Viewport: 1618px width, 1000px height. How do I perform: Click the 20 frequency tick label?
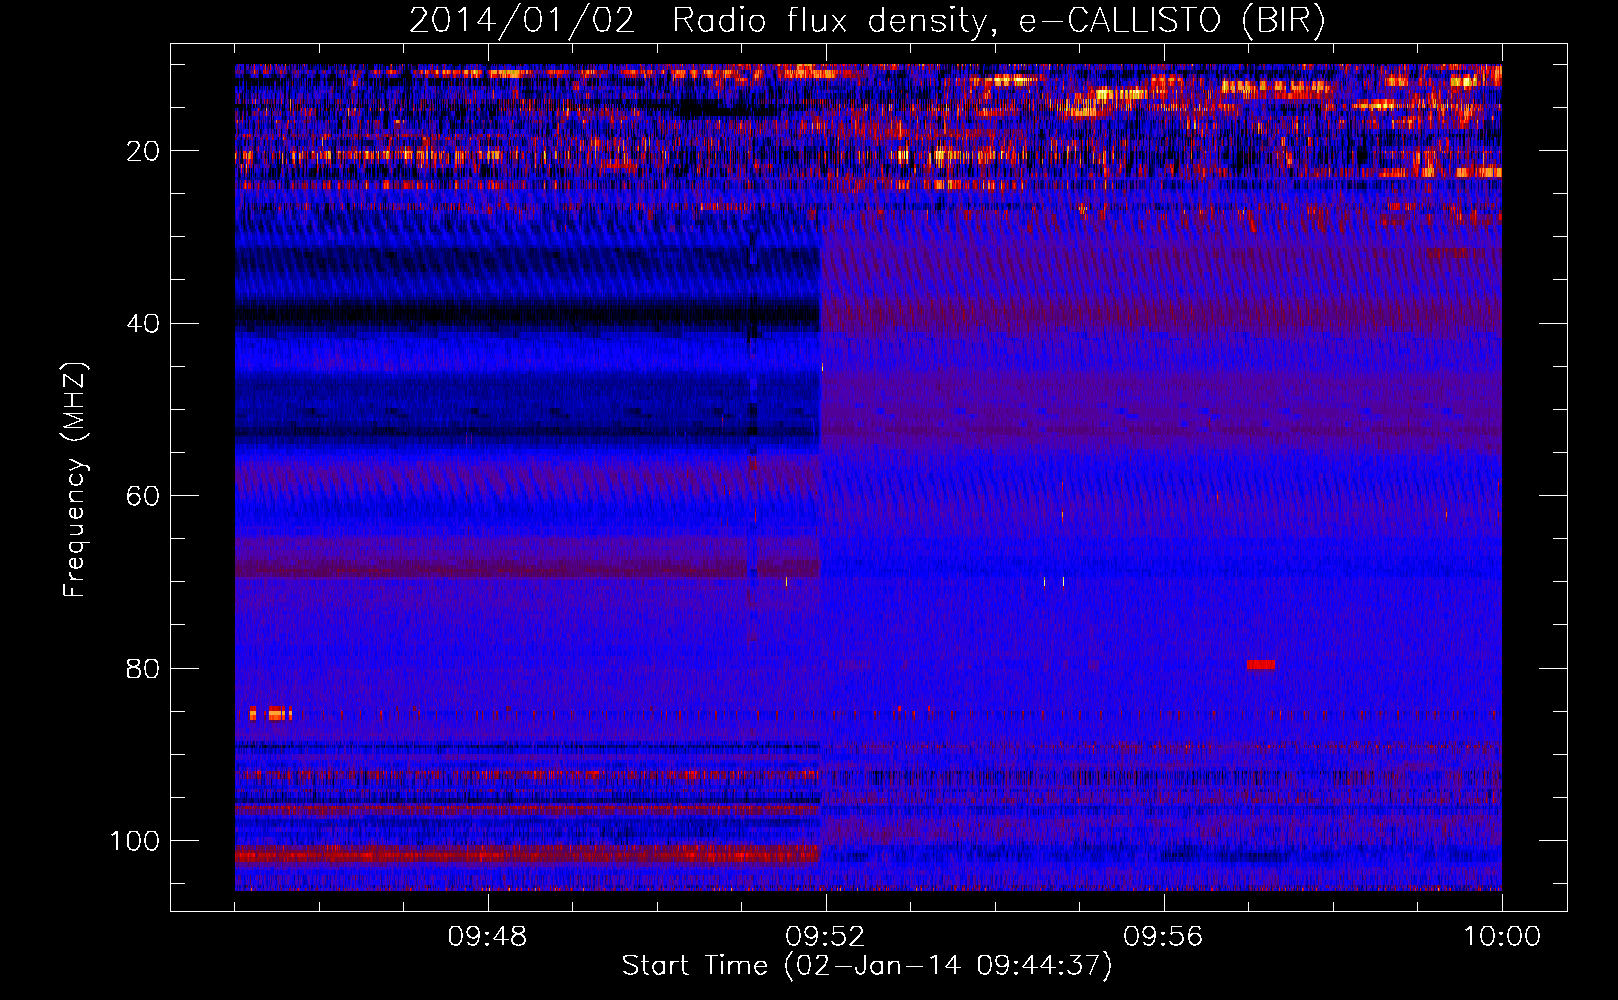pyautogui.click(x=143, y=151)
